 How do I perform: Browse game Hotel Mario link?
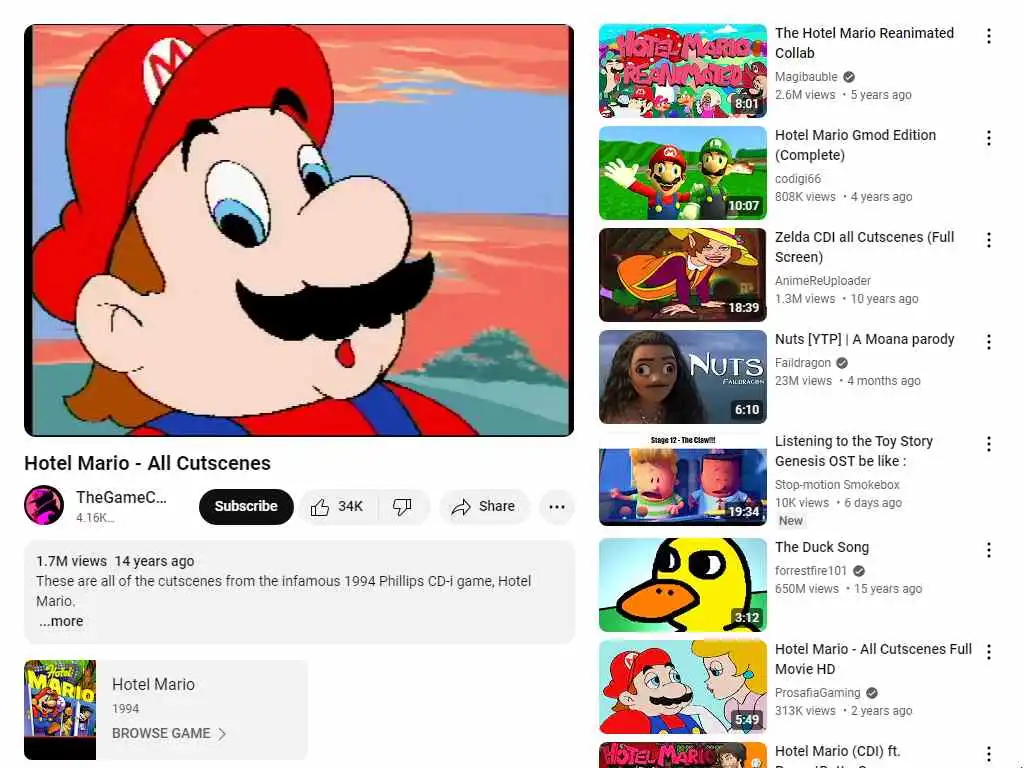169,733
